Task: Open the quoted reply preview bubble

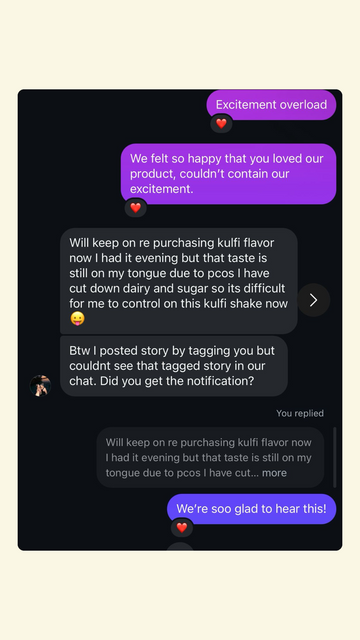Action: click(x=210, y=458)
